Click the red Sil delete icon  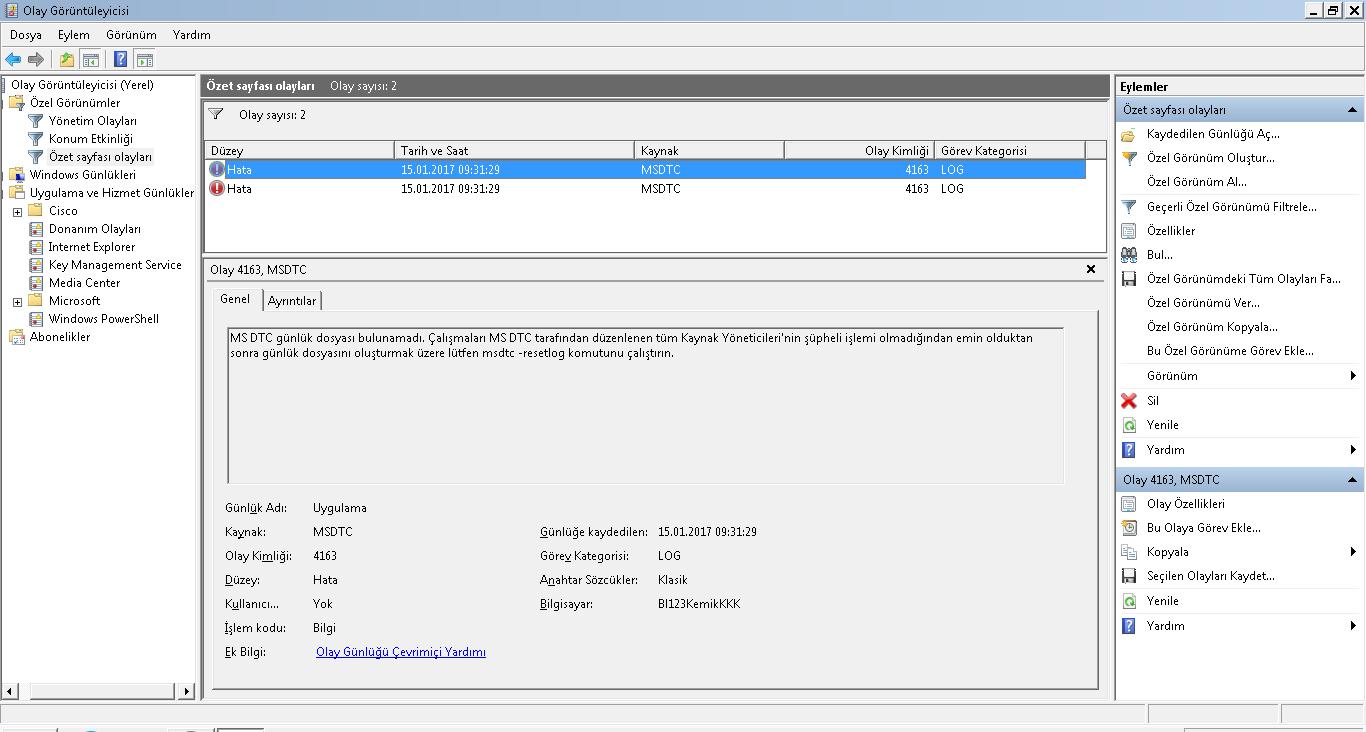[1129, 401]
